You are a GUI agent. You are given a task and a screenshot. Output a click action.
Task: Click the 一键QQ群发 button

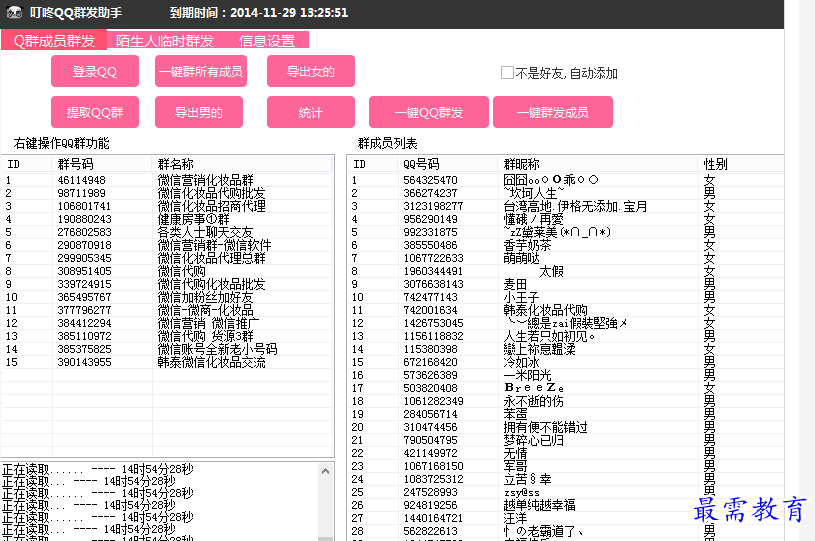[429, 112]
